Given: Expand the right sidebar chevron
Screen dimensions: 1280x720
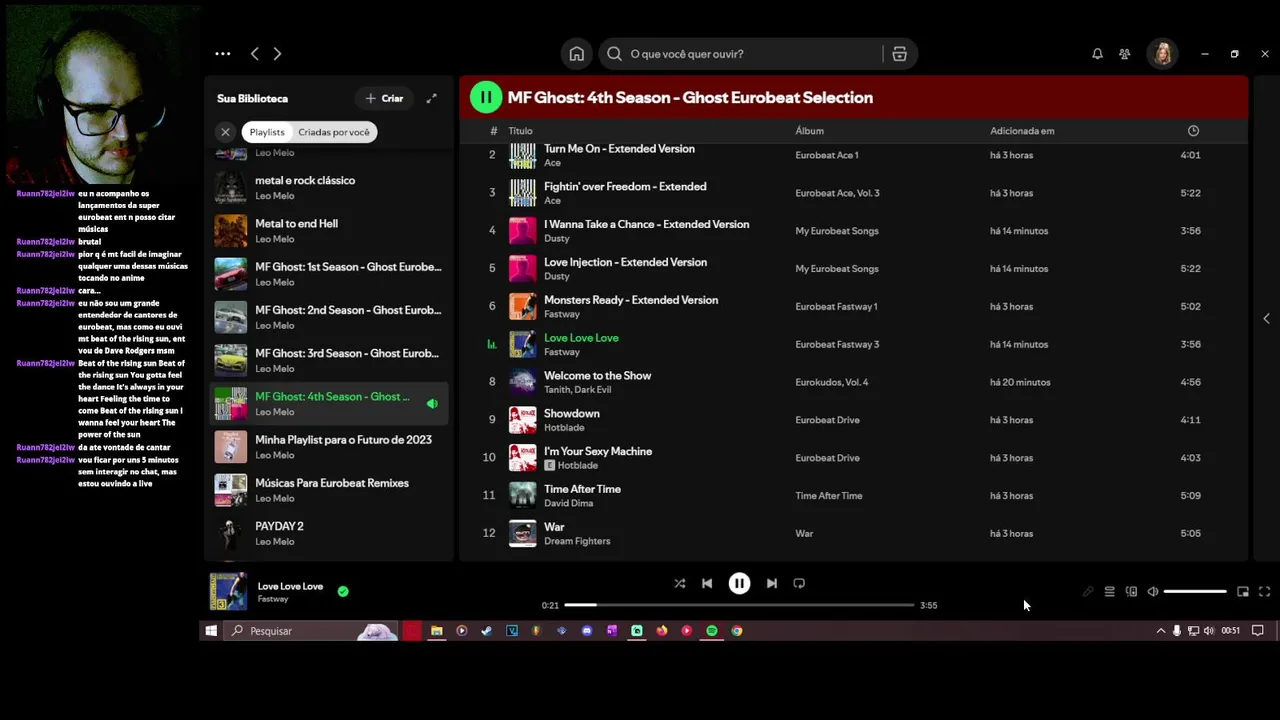Looking at the screenshot, I should click(1266, 318).
